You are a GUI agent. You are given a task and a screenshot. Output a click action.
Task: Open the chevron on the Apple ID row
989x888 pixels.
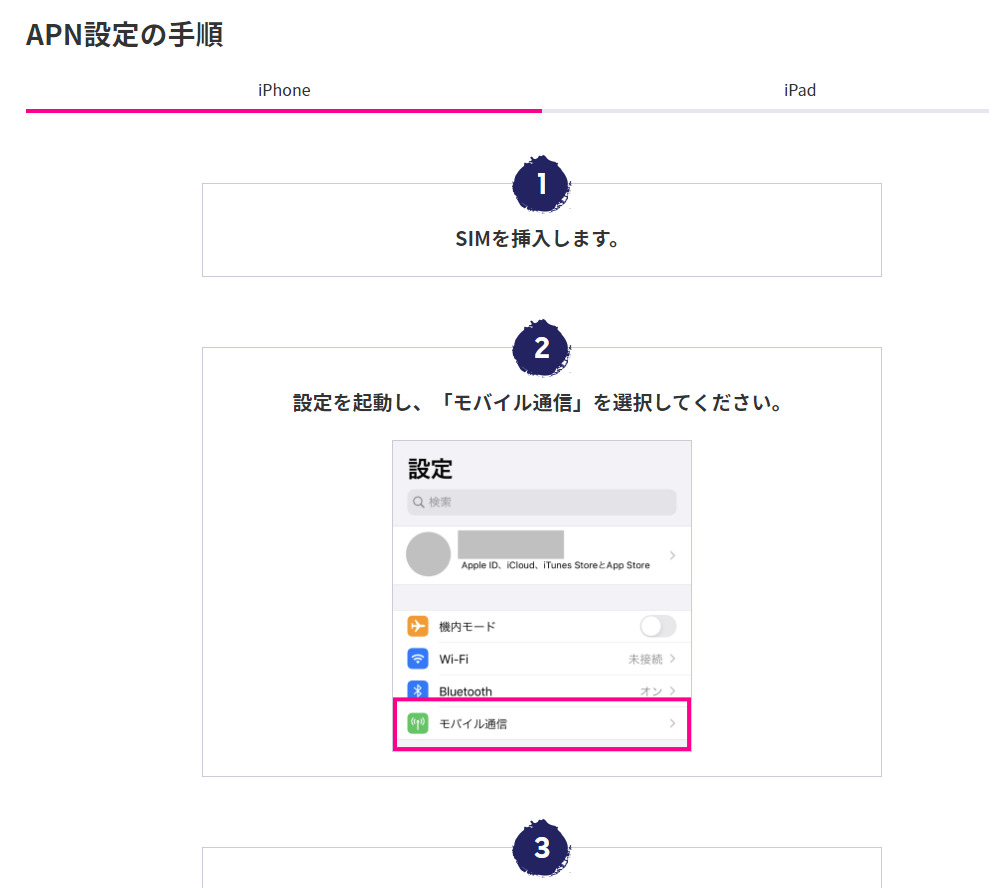[672, 555]
